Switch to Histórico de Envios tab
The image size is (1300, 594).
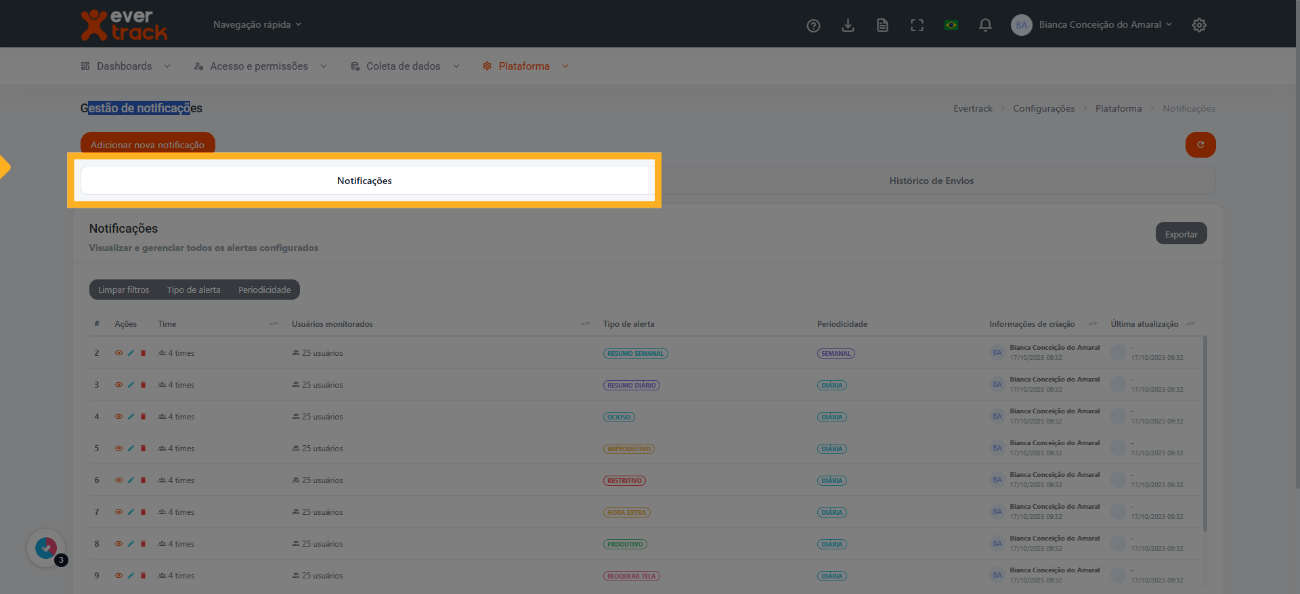click(931, 181)
